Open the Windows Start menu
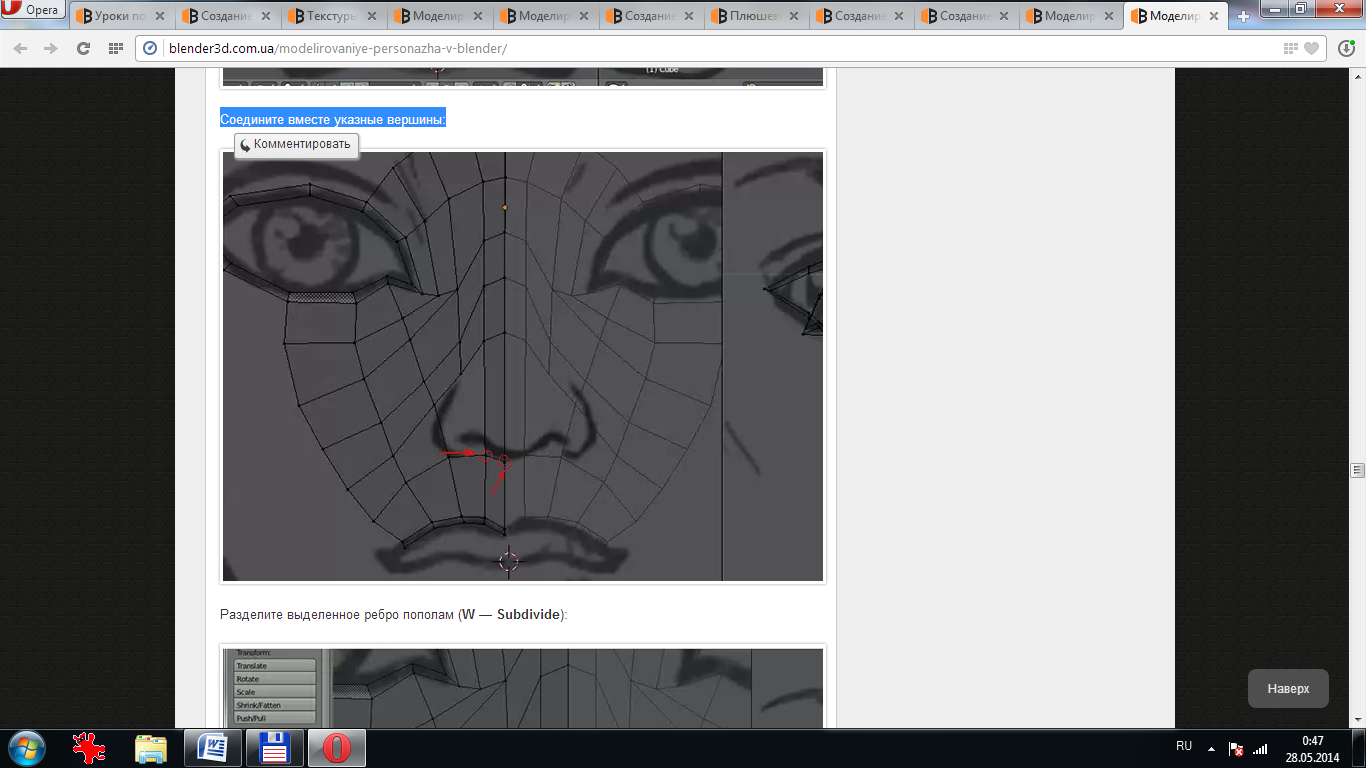This screenshot has height=768, width=1366. point(27,748)
